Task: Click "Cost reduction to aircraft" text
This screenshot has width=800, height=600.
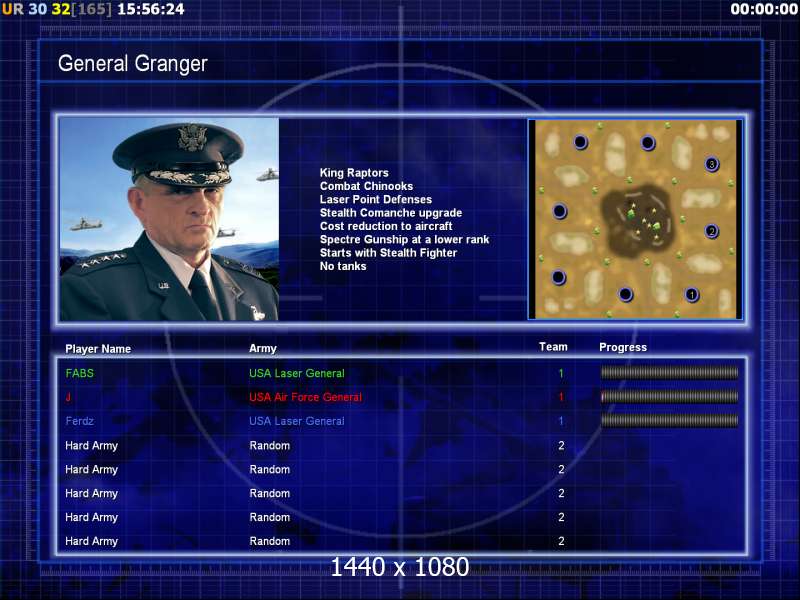Action: coord(386,226)
